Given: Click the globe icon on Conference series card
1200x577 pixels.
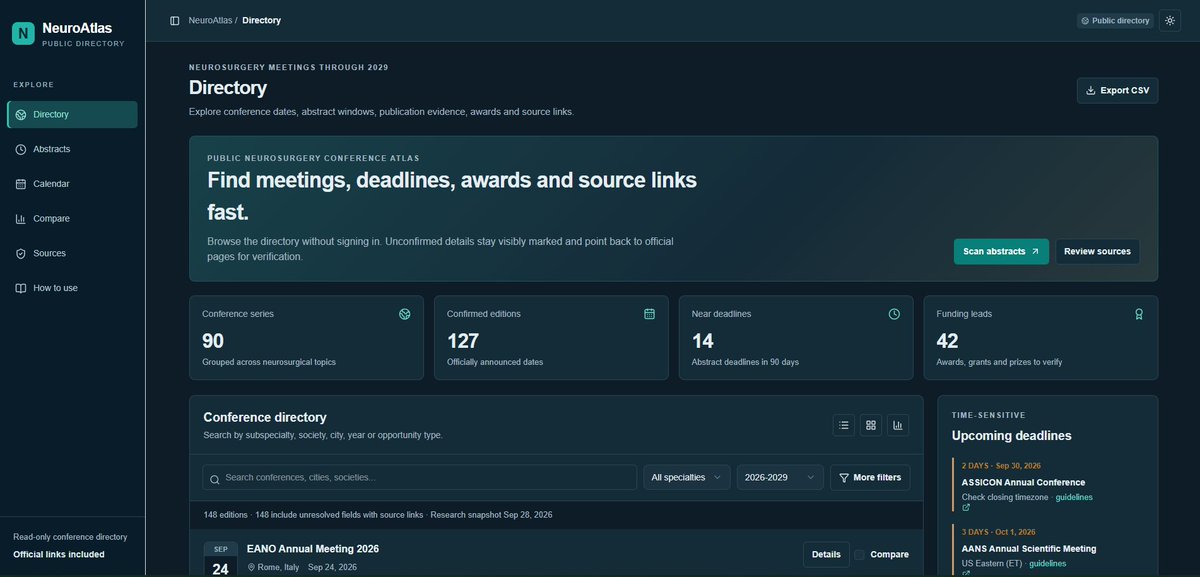Looking at the screenshot, I should coord(405,314).
